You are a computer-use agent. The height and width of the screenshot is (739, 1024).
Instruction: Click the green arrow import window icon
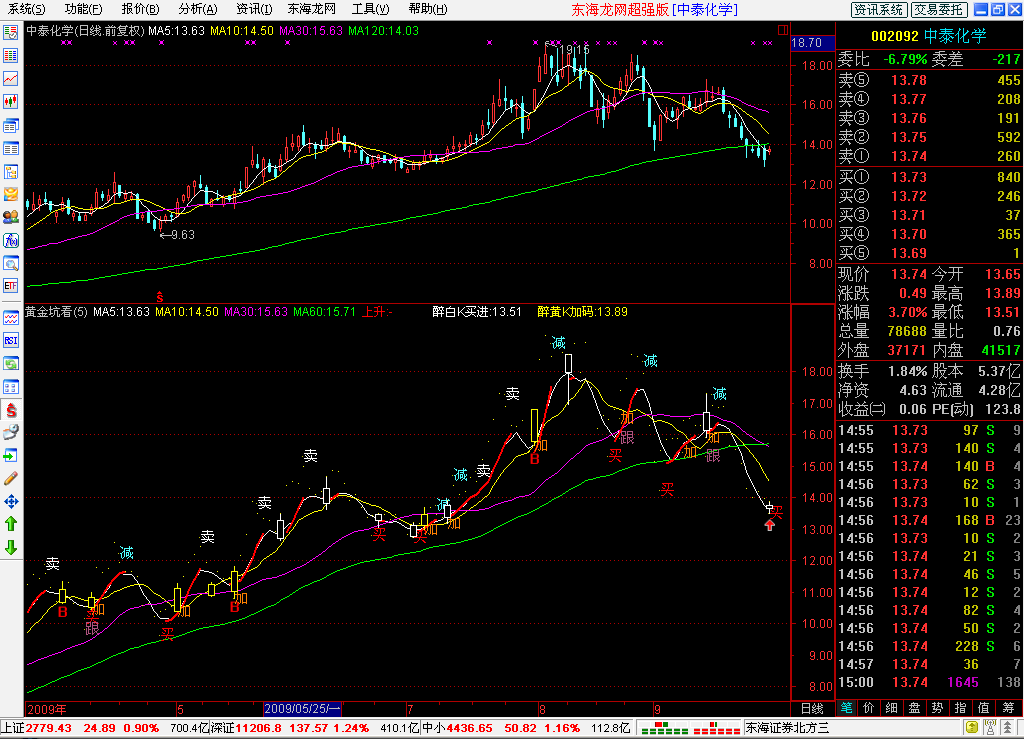point(10,456)
